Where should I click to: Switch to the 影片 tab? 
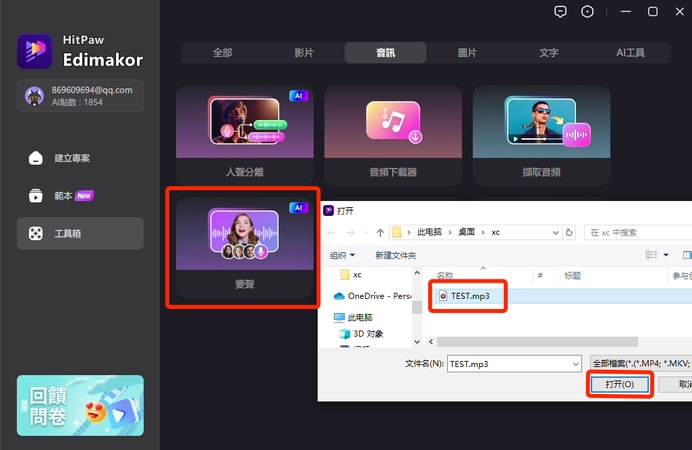click(304, 53)
